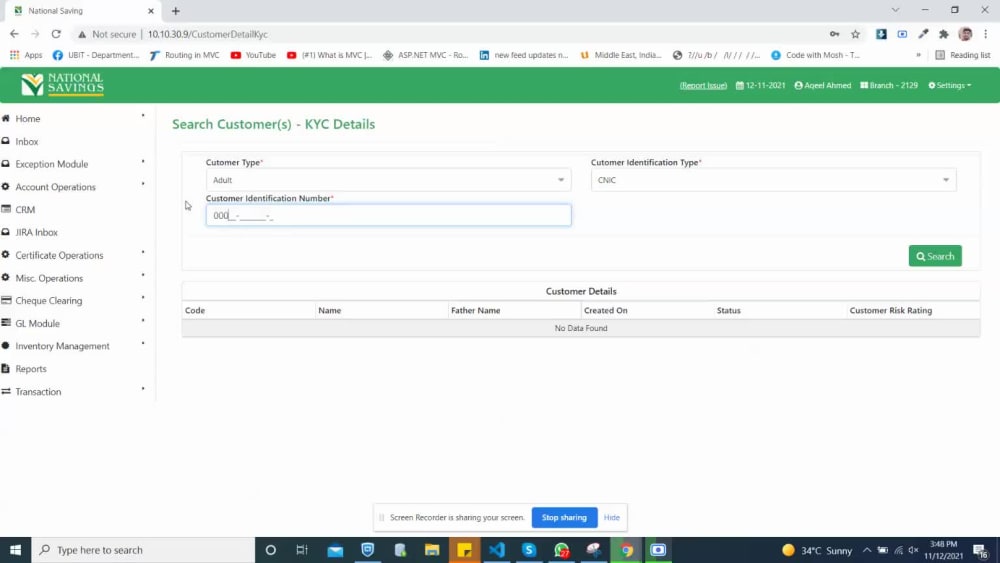Click Father Name column header

click(x=476, y=311)
